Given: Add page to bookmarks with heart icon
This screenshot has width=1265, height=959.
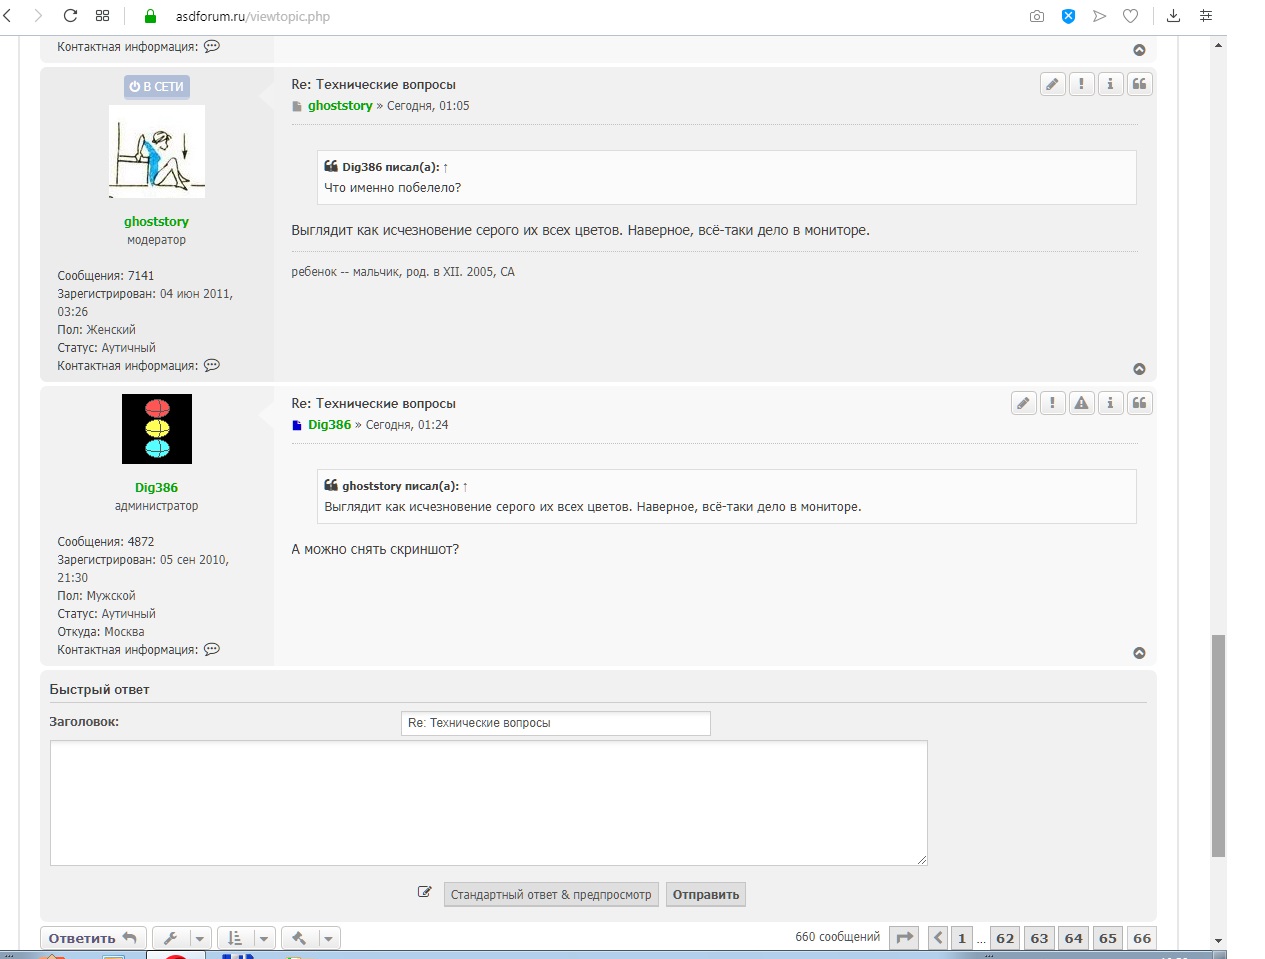Looking at the screenshot, I should [x=1130, y=16].
